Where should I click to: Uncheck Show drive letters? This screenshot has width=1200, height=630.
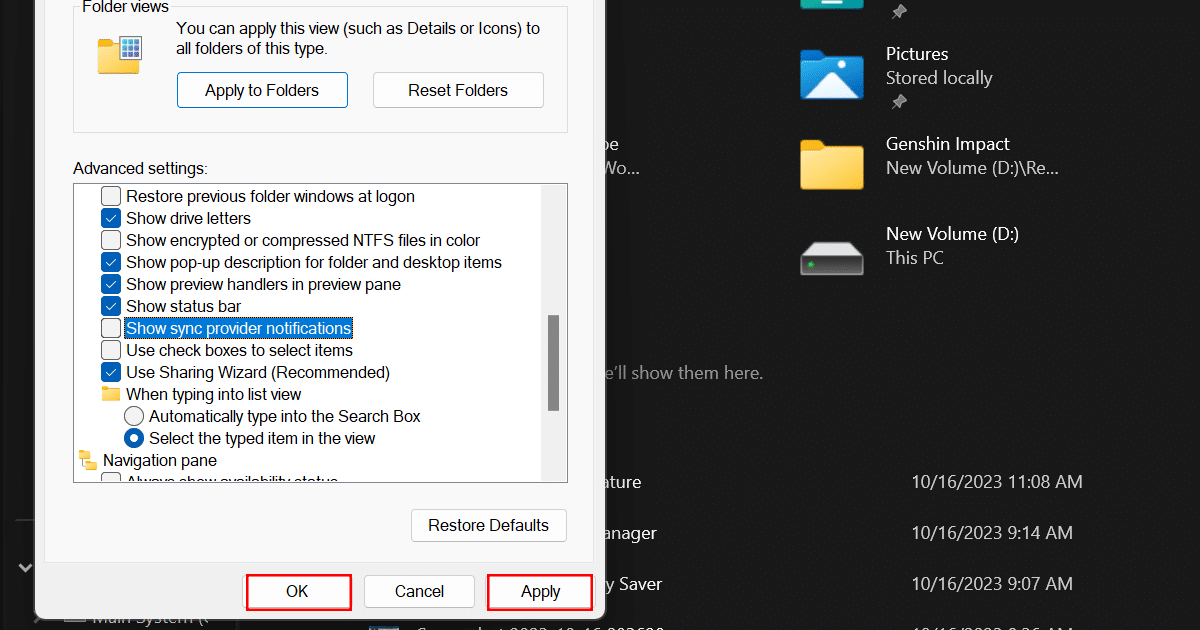(111, 218)
